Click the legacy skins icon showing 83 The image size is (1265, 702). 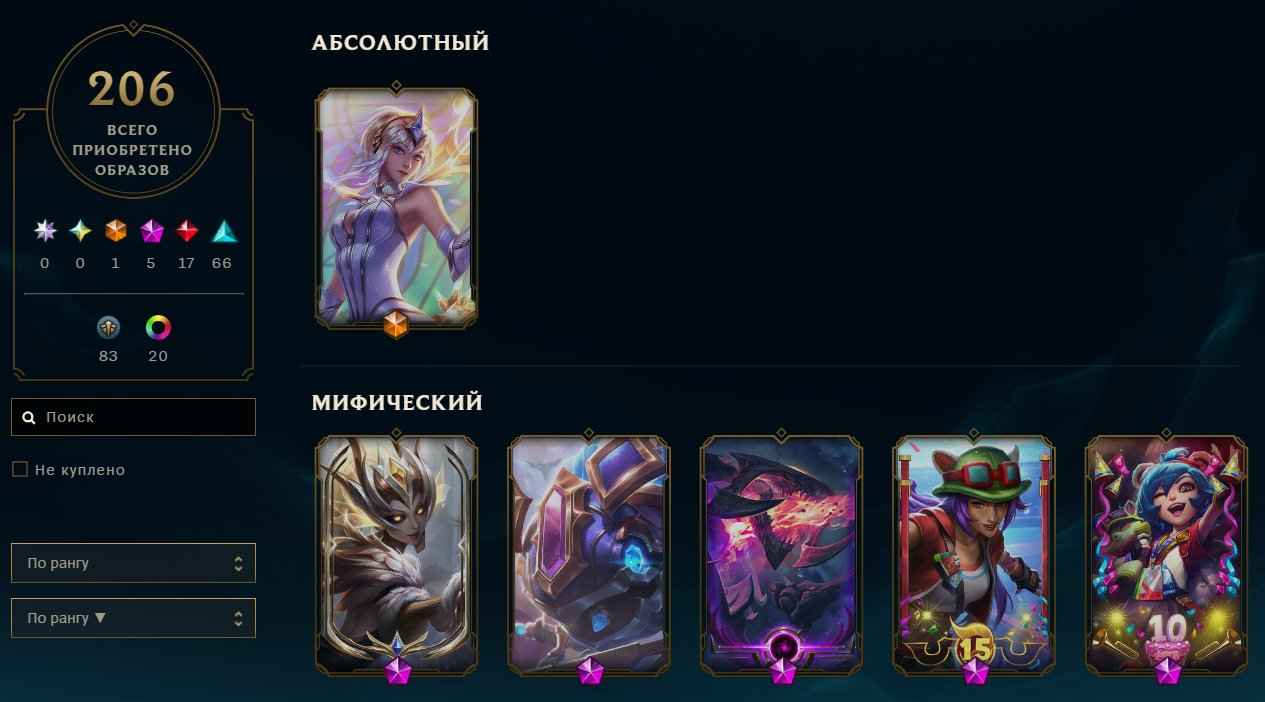coord(108,327)
